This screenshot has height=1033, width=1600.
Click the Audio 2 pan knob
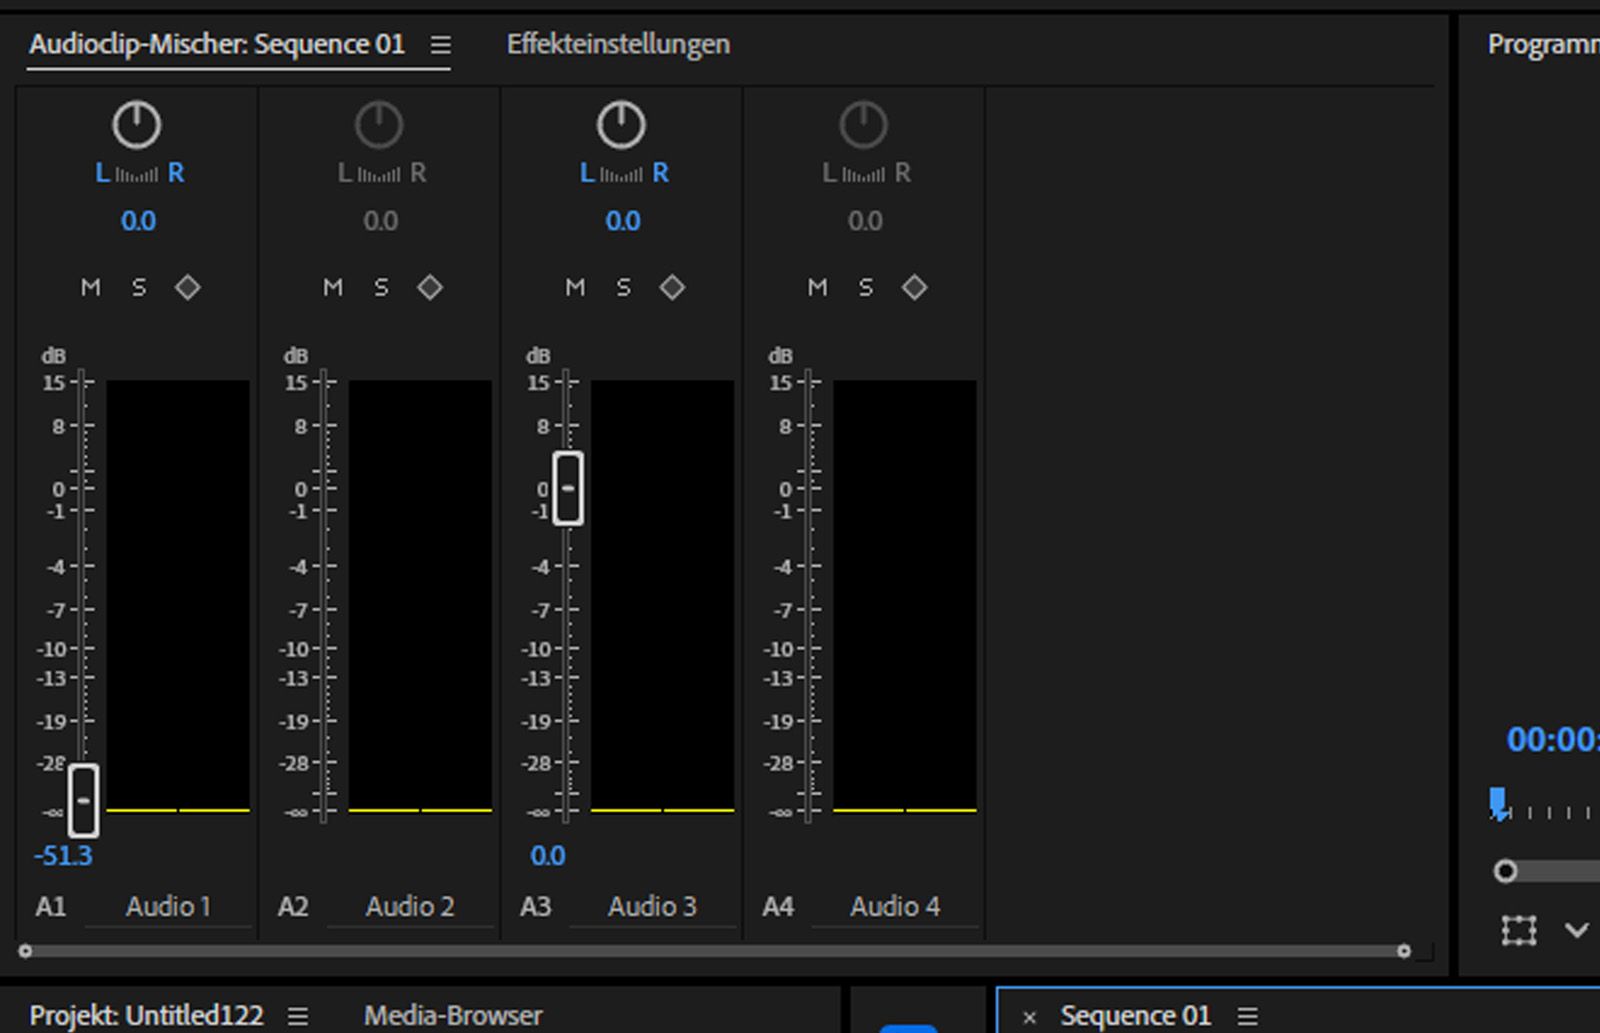coord(379,125)
